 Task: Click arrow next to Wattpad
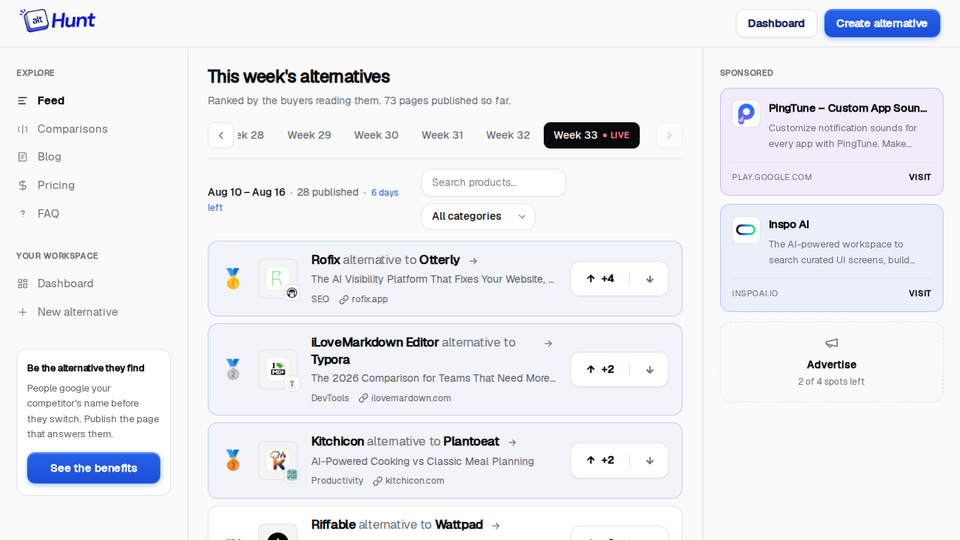(496, 525)
